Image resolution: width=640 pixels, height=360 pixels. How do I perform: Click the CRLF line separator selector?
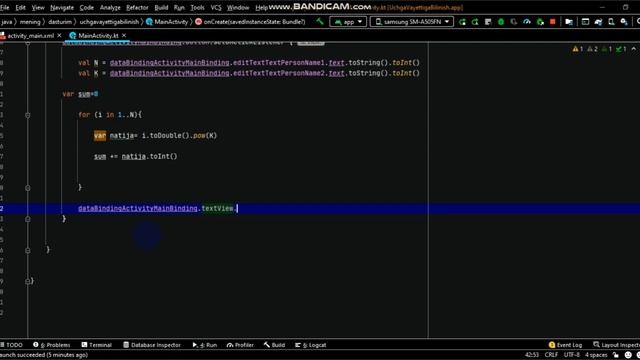pos(551,355)
